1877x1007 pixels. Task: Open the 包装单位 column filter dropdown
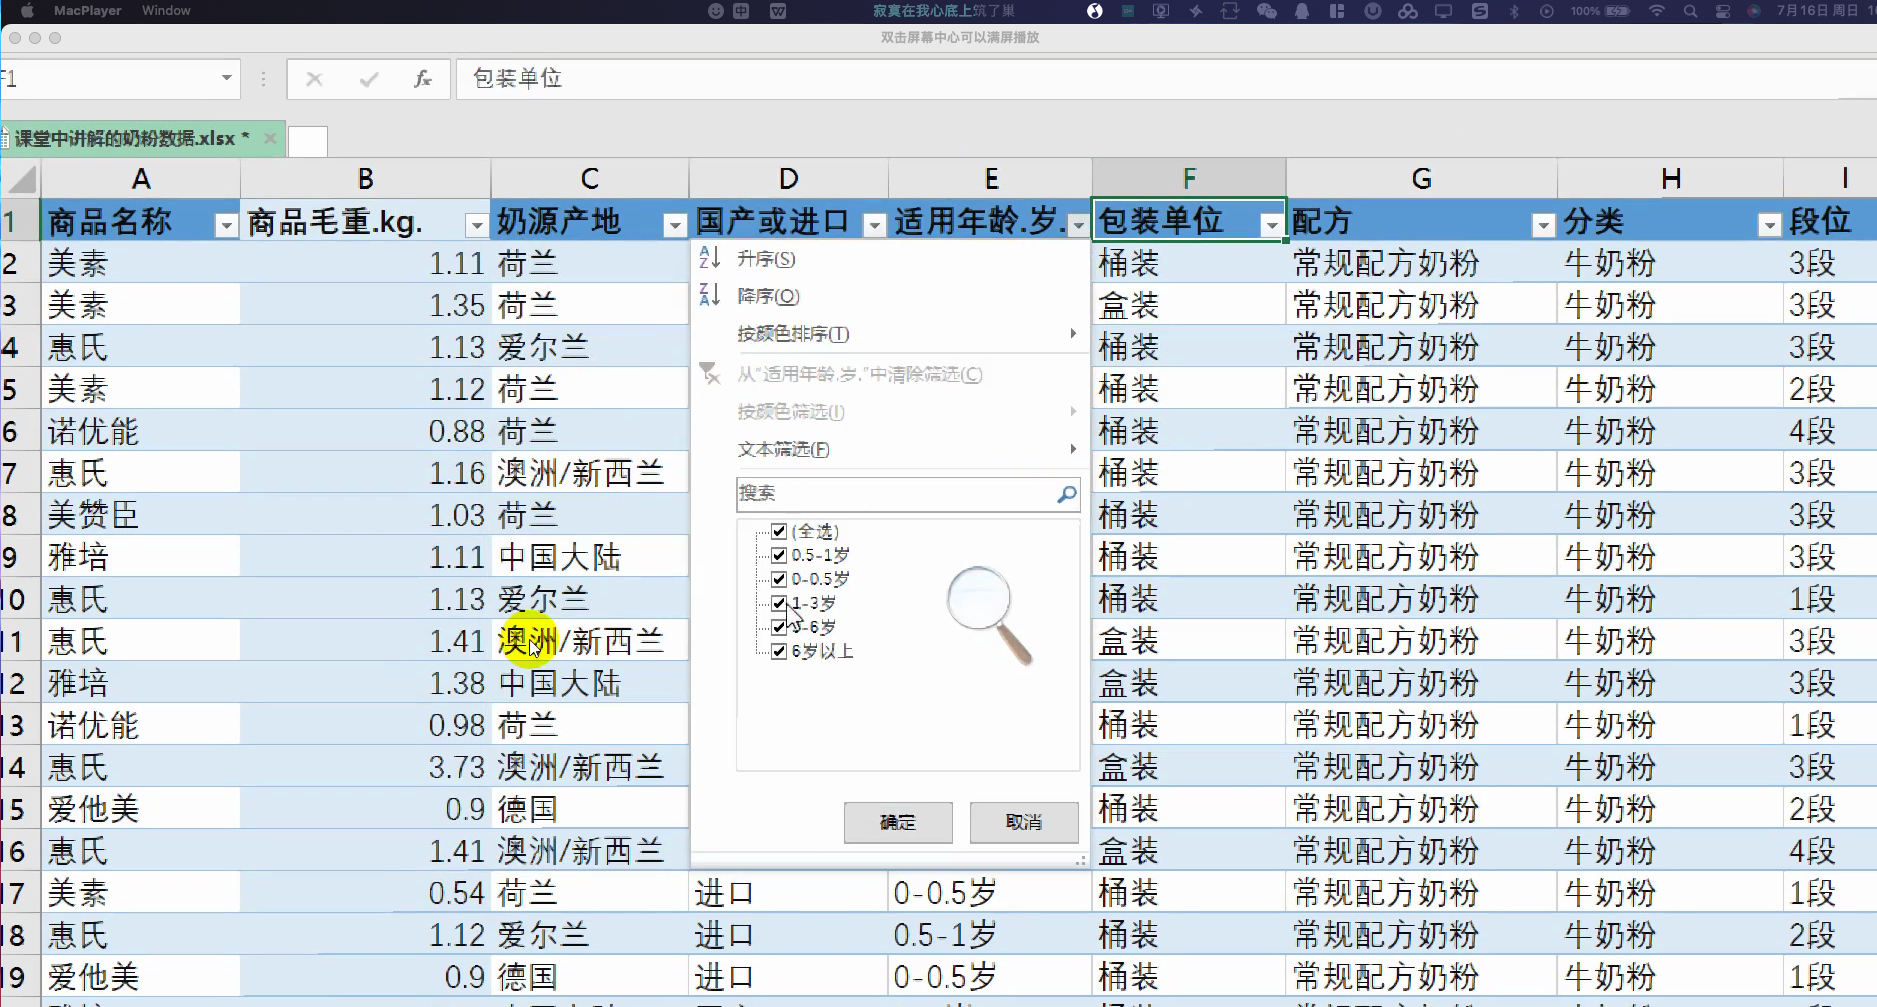click(x=1271, y=226)
